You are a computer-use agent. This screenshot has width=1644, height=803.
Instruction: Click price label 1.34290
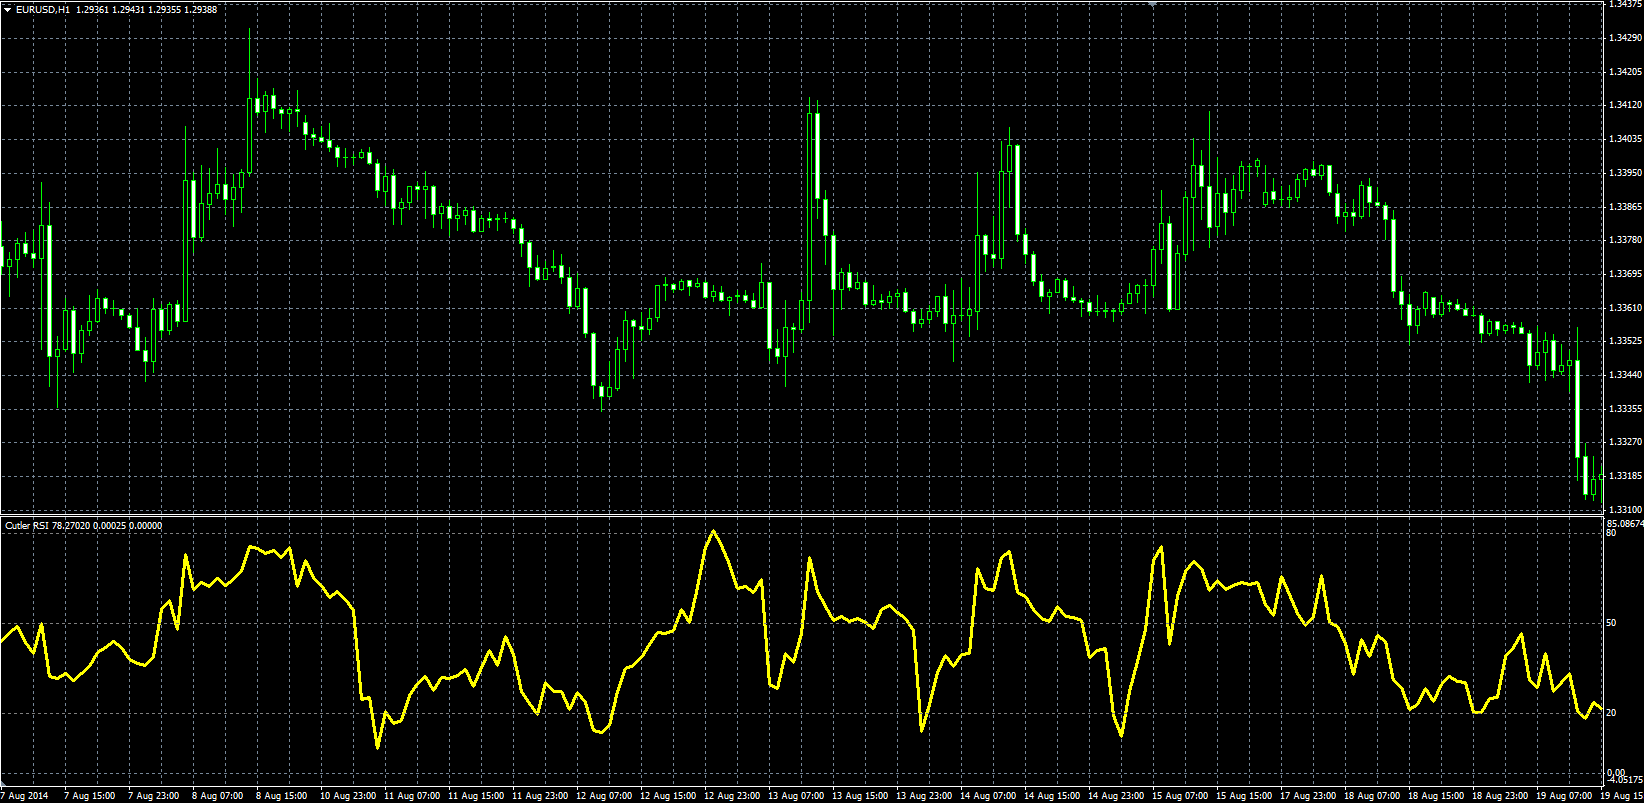(x=1624, y=38)
